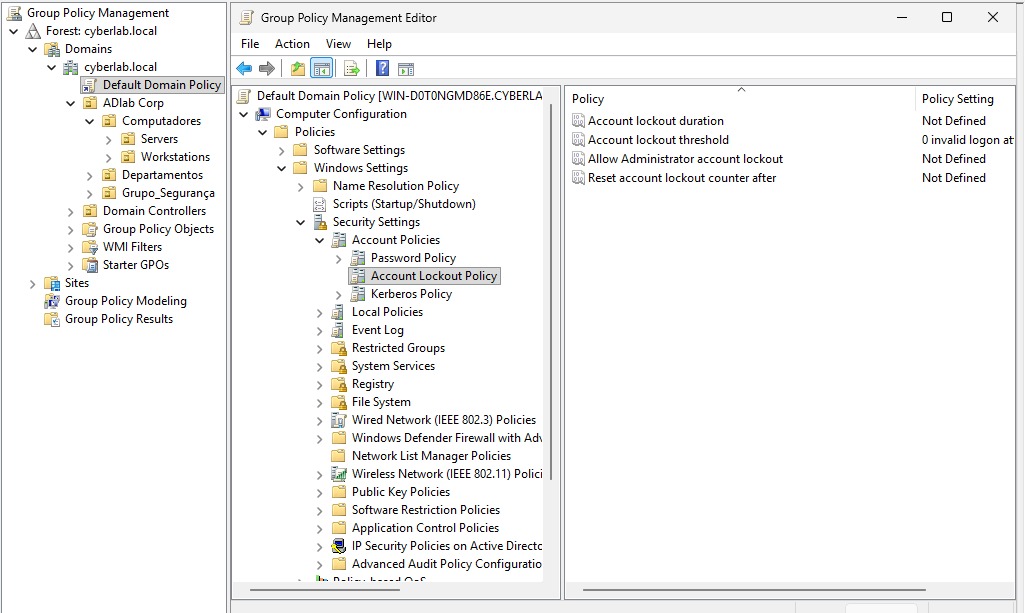This screenshot has height=613, width=1025.
Task: Click the policy list horizontal scrollbar
Action: 754,589
